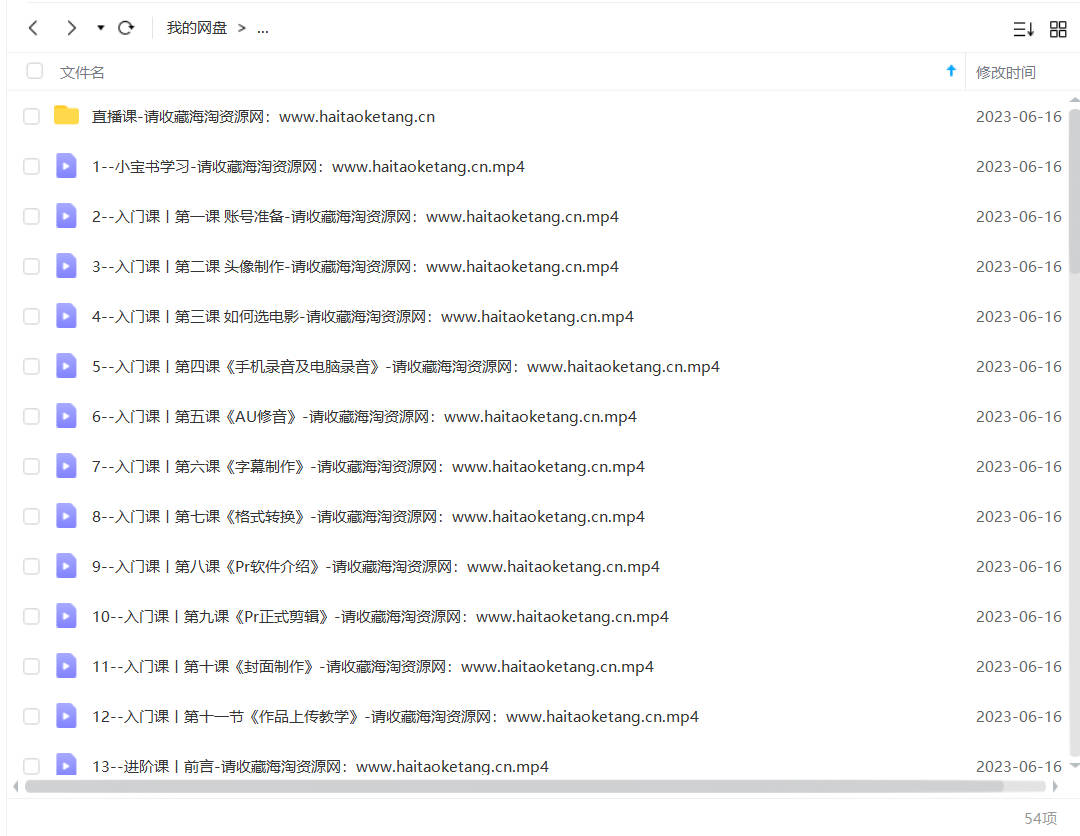Click the horizontal scrollbar right arrow
1080x836 pixels.
[x=1055, y=786]
